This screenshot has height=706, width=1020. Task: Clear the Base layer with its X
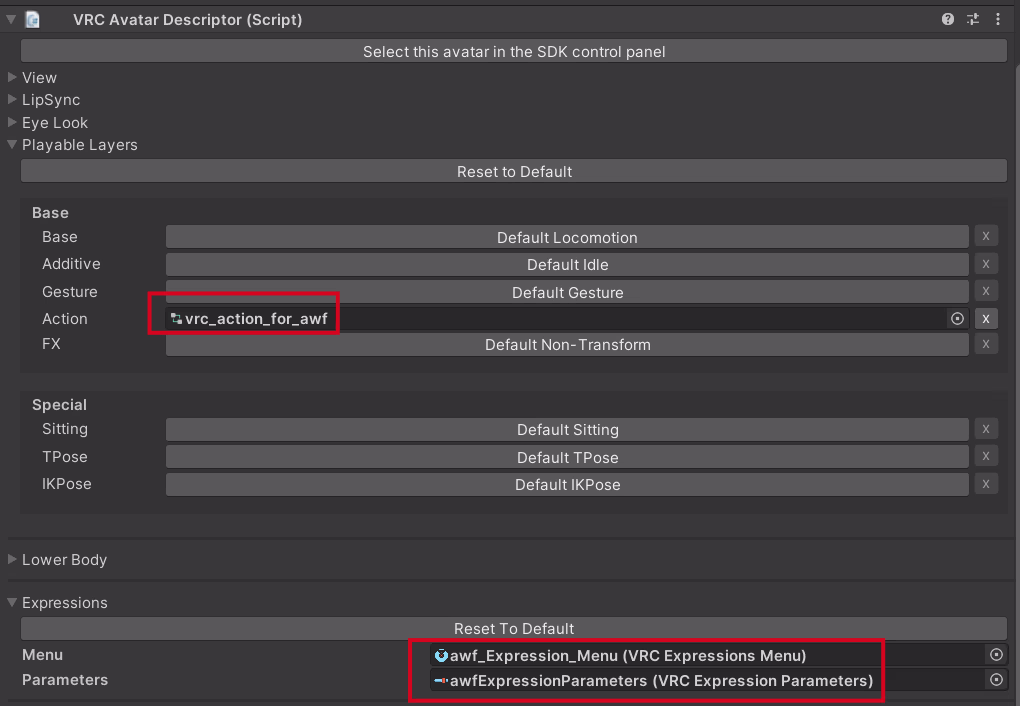point(986,237)
